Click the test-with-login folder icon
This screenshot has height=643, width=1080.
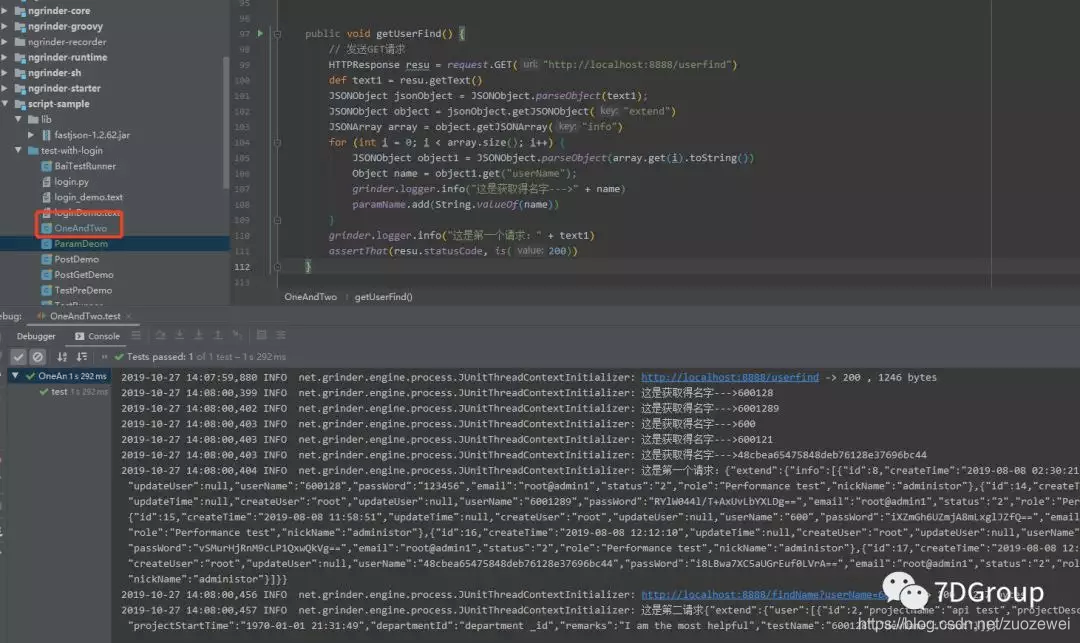(33, 150)
